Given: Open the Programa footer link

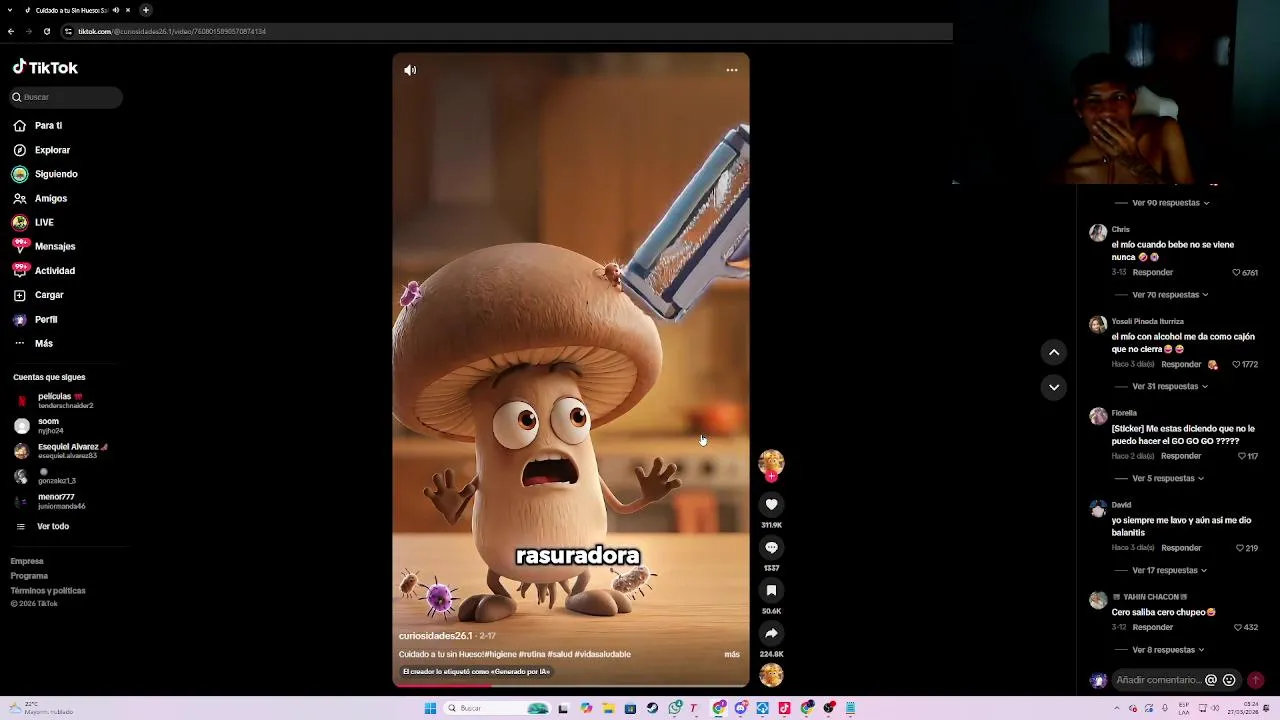Looking at the screenshot, I should (x=29, y=576).
